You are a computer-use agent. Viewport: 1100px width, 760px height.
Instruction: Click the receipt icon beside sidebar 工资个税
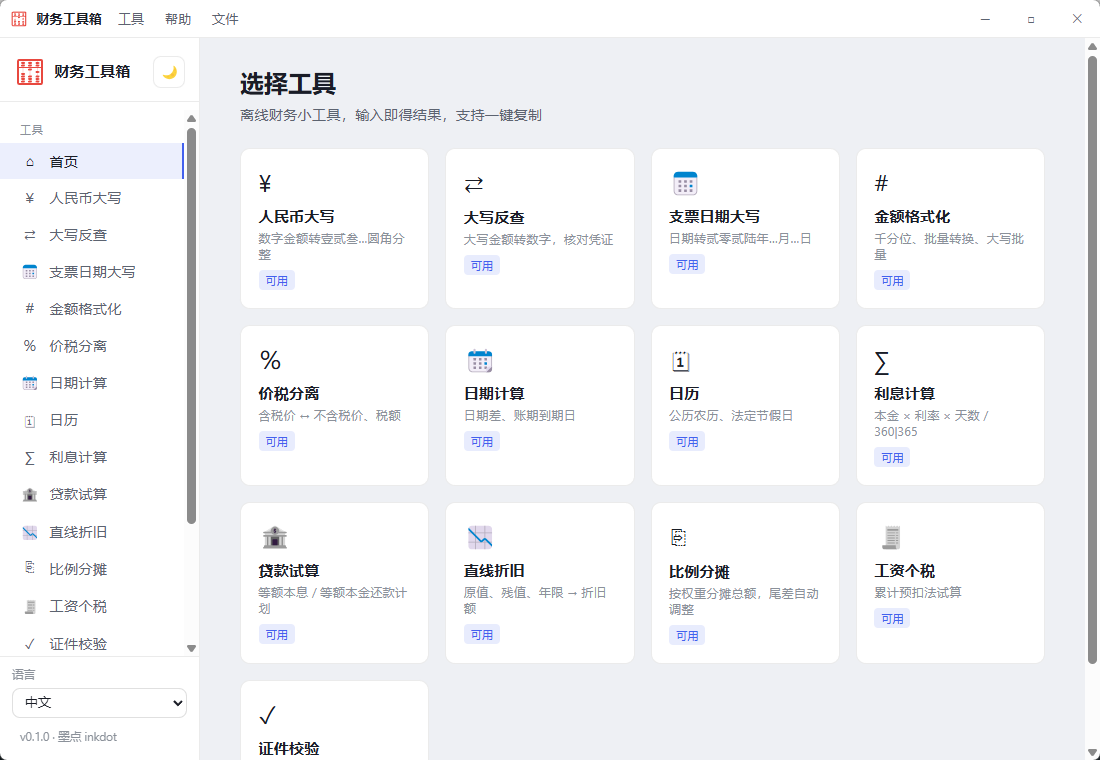tap(29, 606)
